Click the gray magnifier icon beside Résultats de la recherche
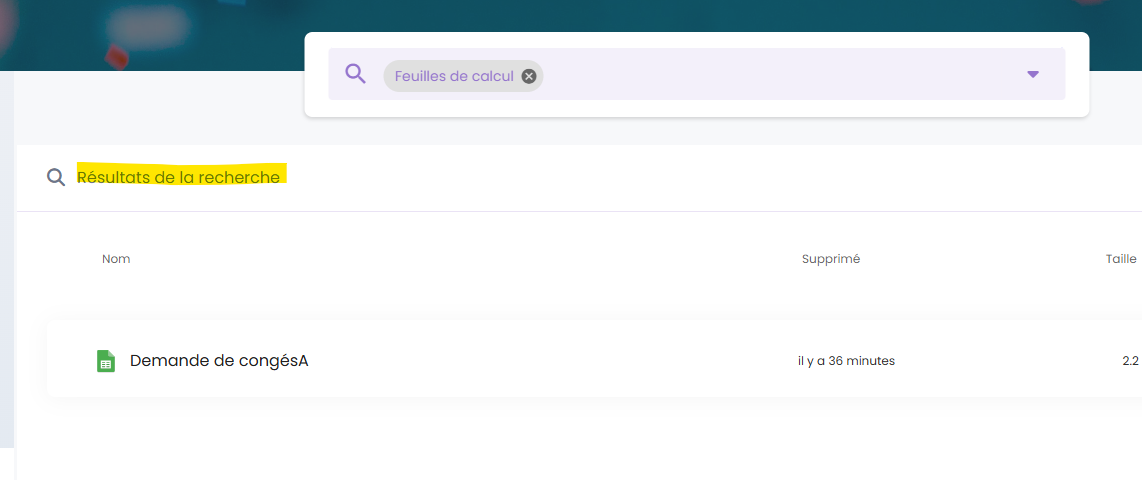 click(56, 177)
